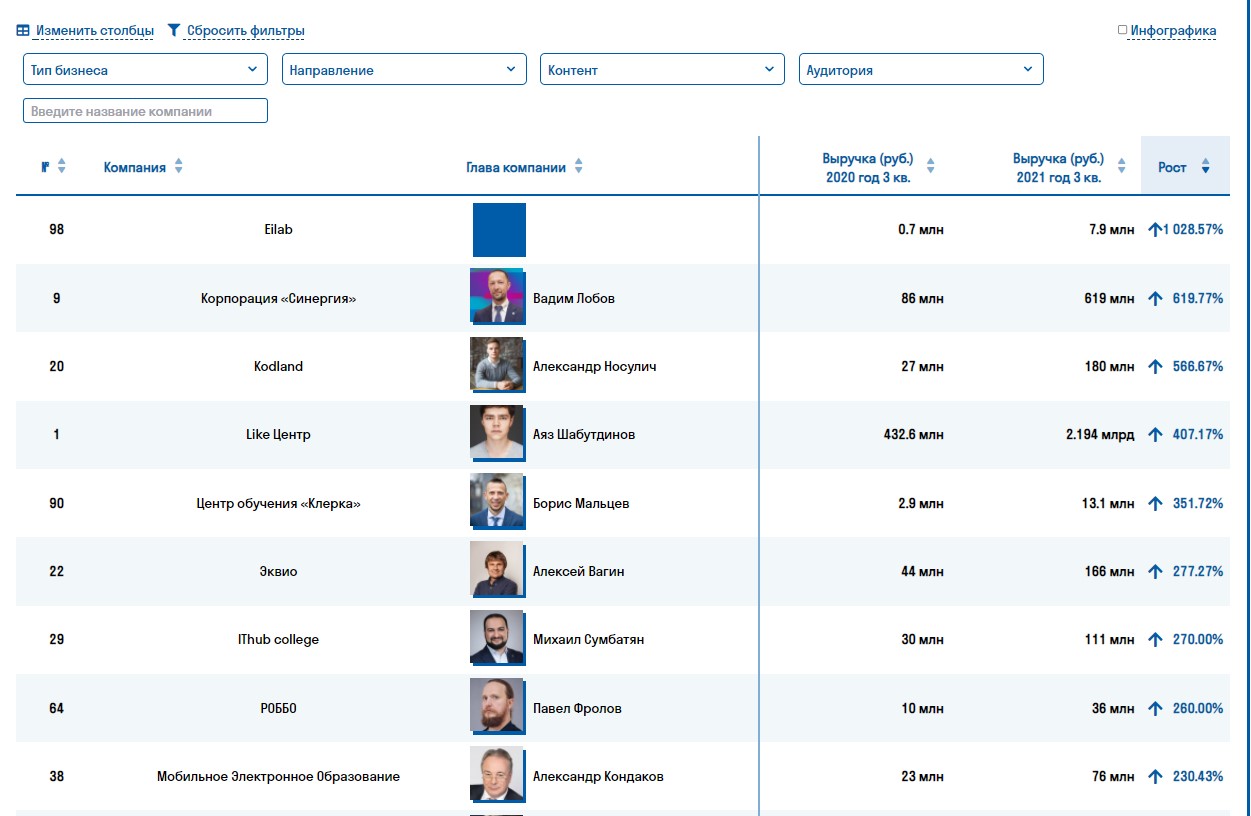Open Вадим Лобов's photo thumbnail

point(497,296)
